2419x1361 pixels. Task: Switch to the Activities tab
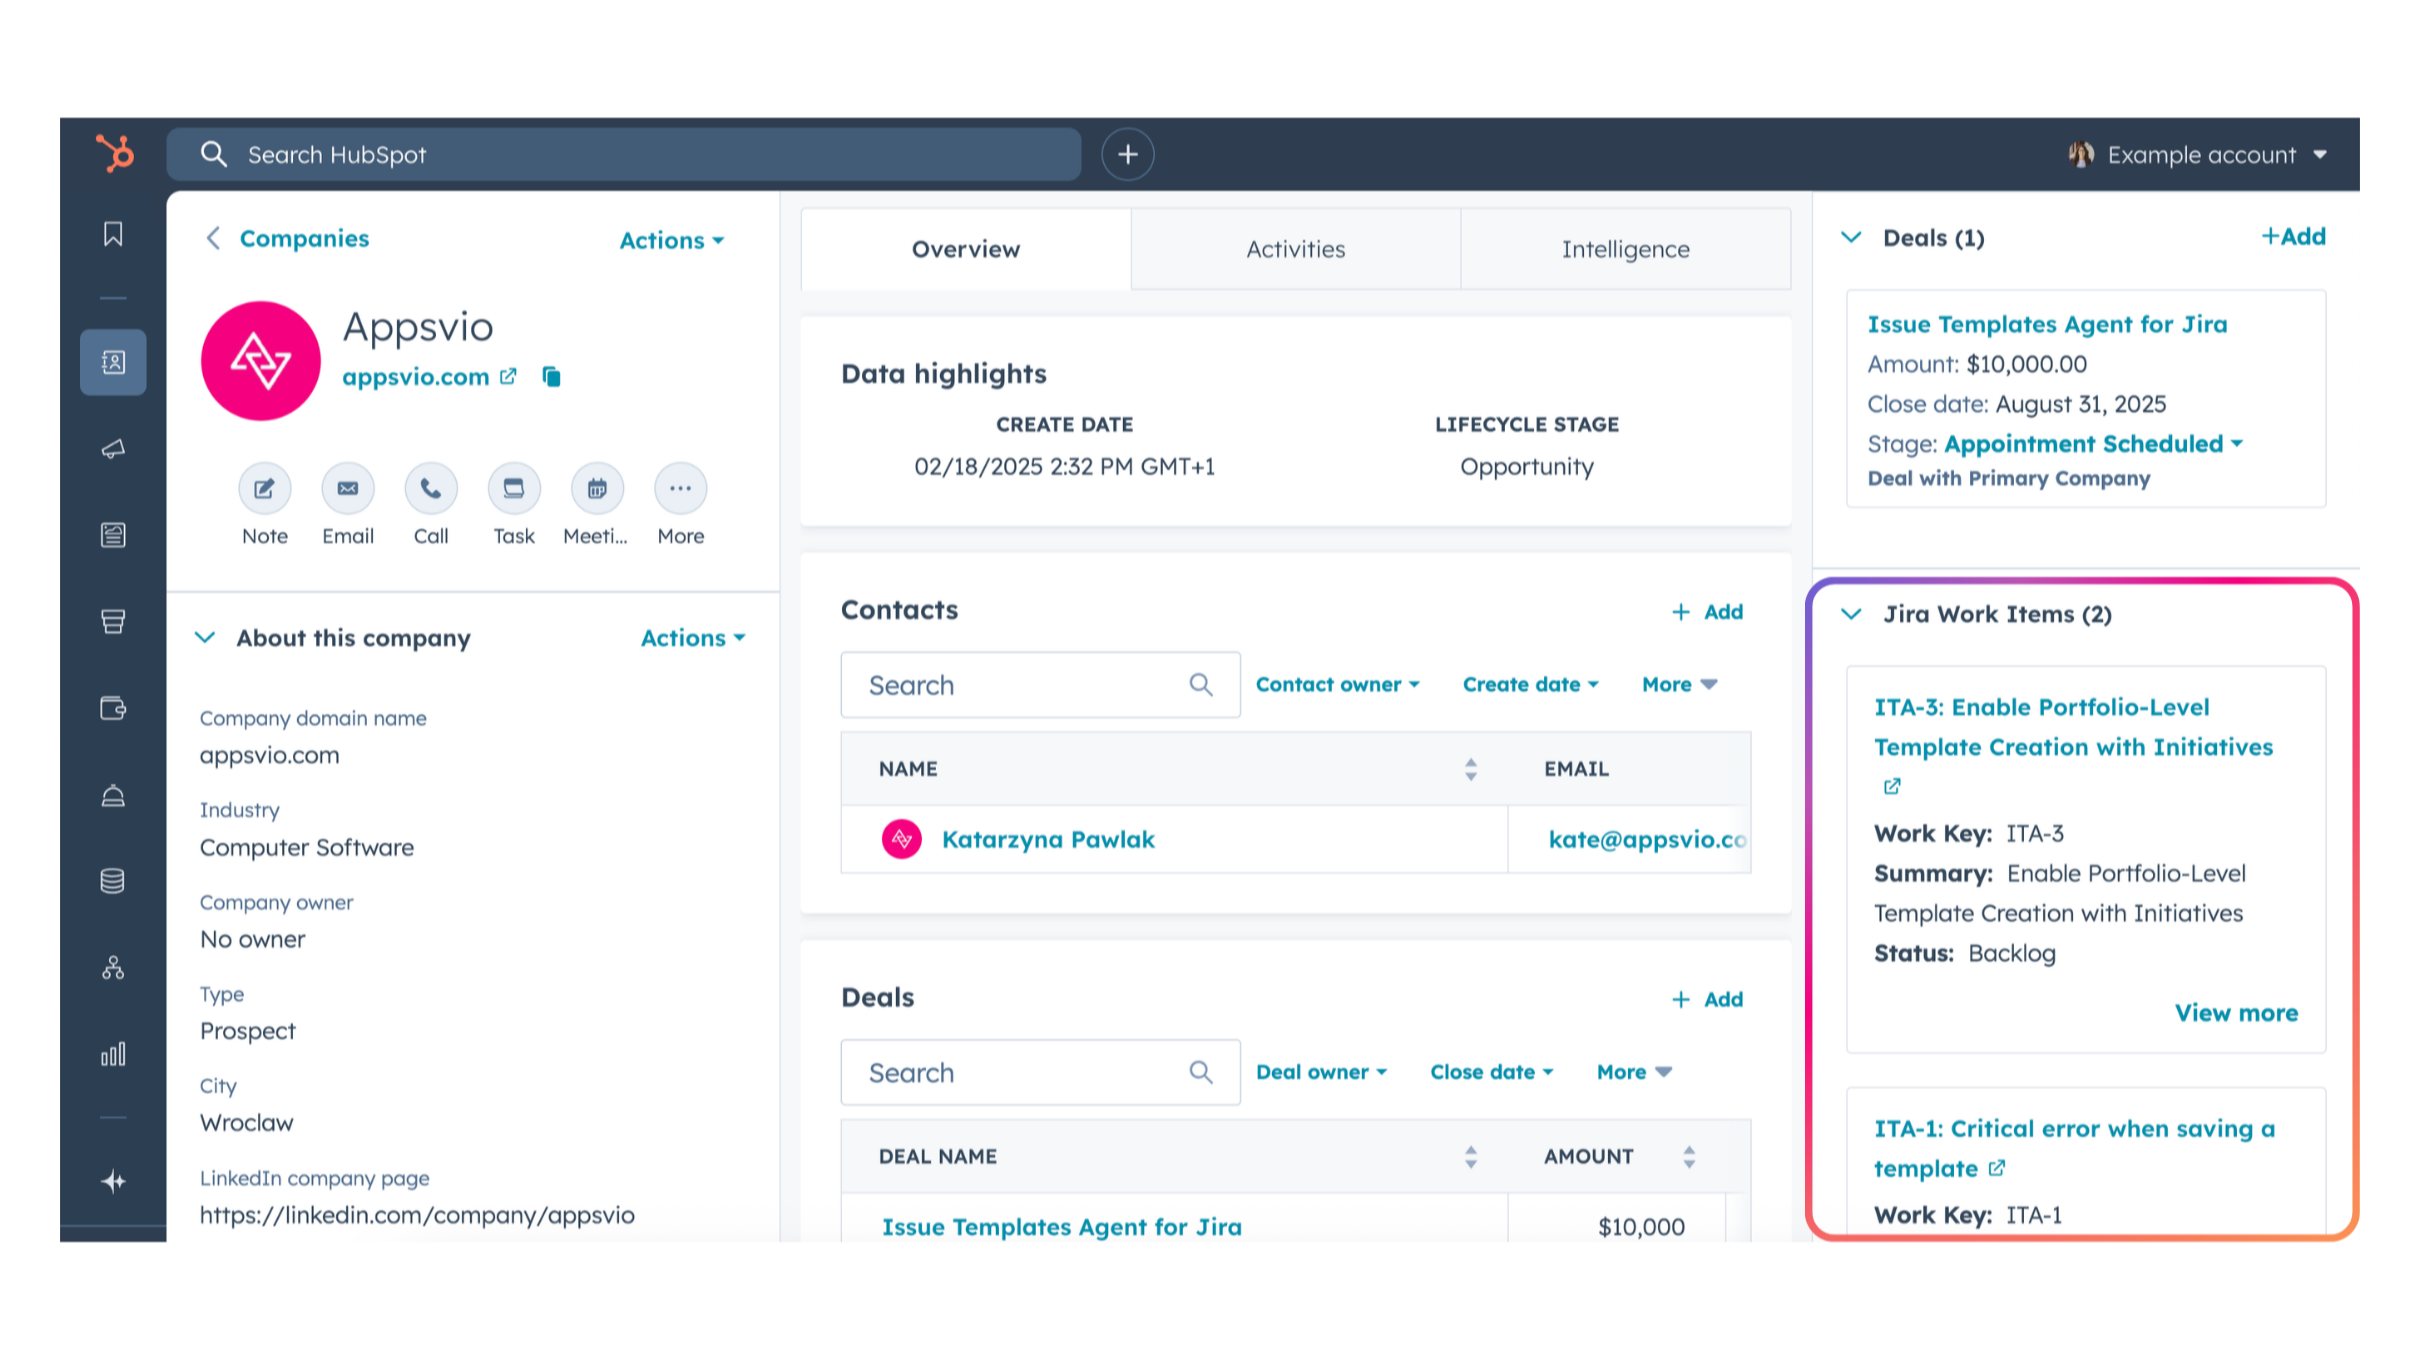tap(1295, 249)
